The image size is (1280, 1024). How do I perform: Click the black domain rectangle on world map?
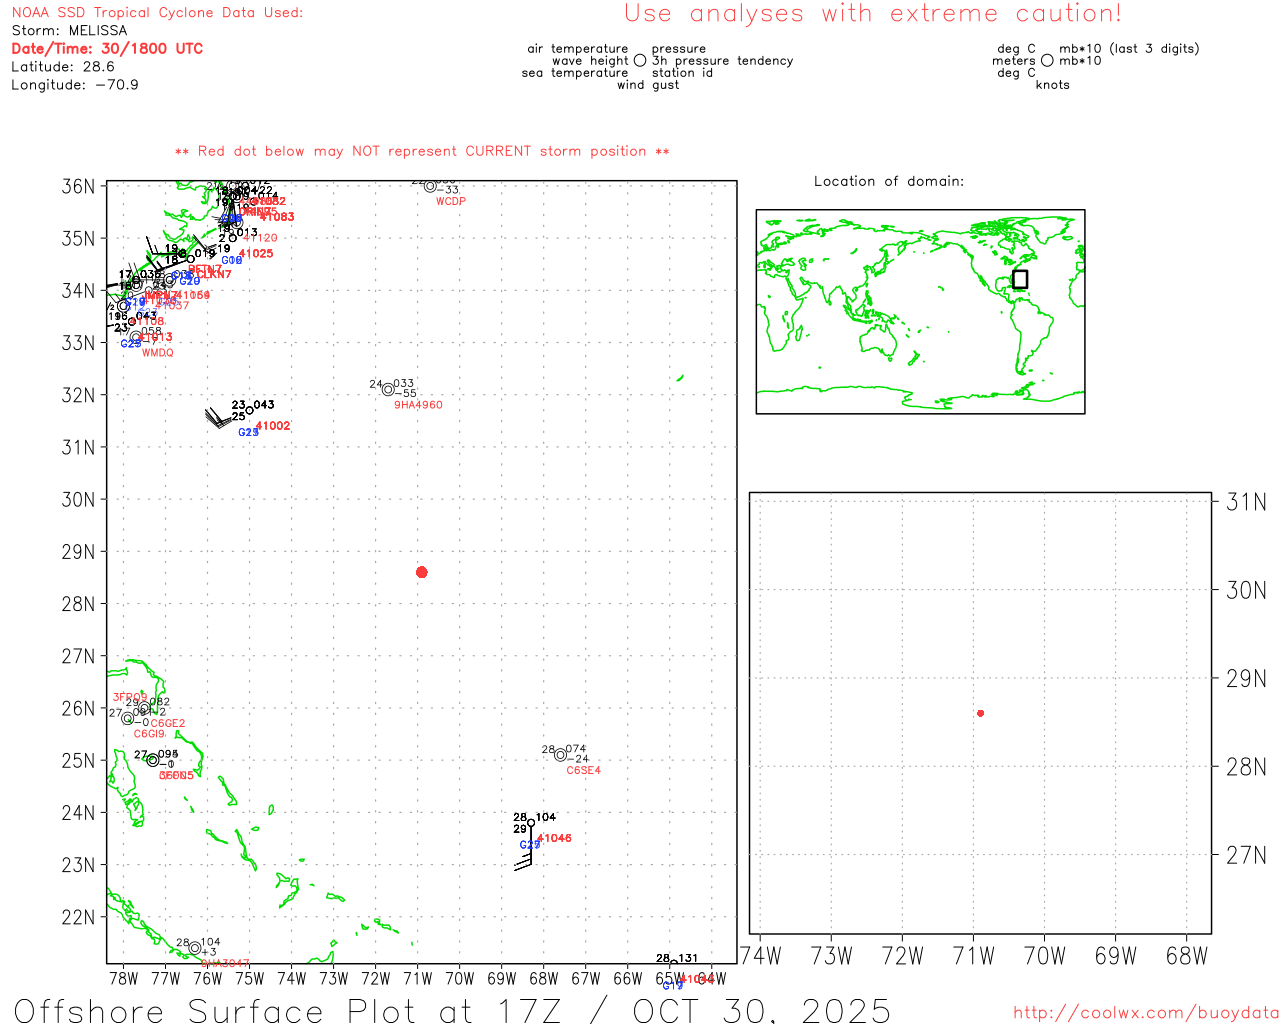coord(1019,279)
